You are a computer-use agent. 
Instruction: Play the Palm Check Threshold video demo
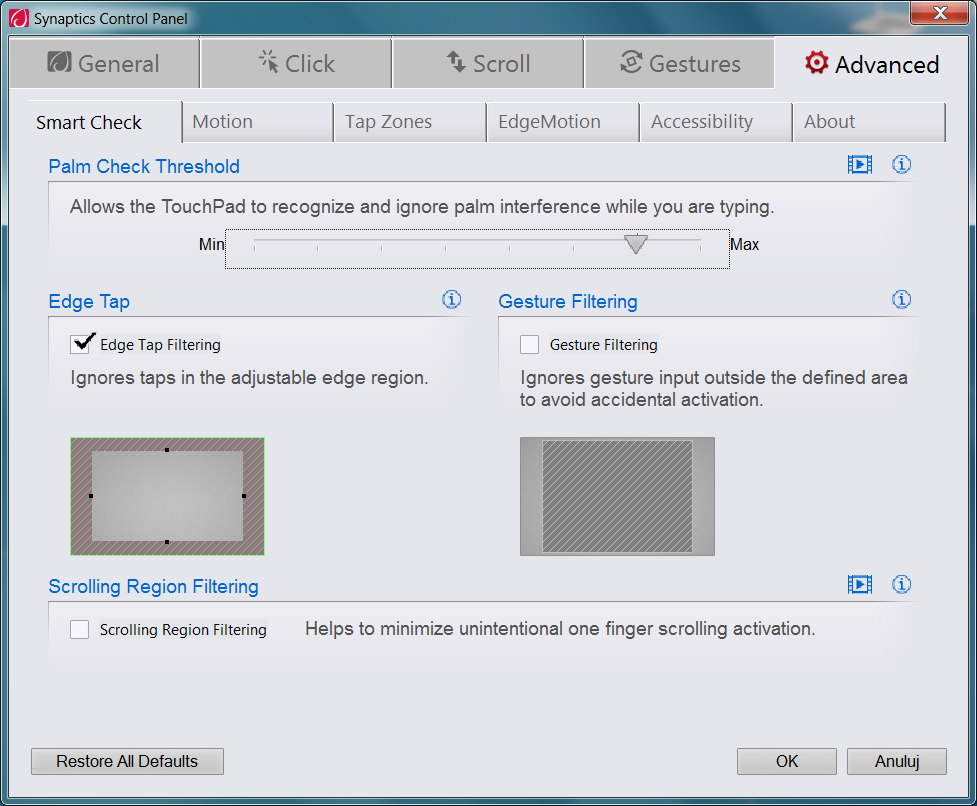click(x=859, y=165)
